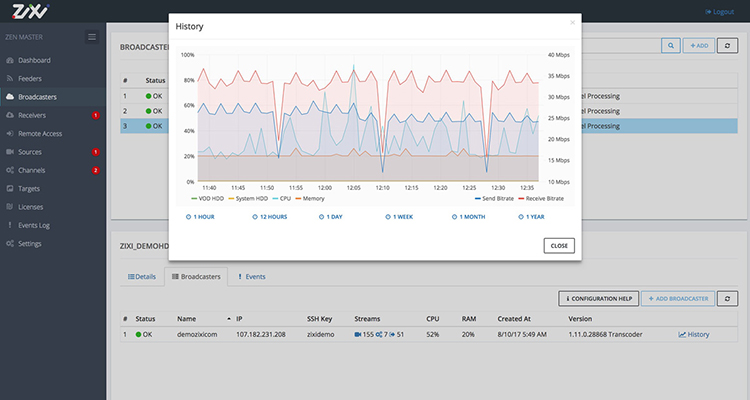Switch to the Events tab
The image size is (750, 400).
pos(252,277)
